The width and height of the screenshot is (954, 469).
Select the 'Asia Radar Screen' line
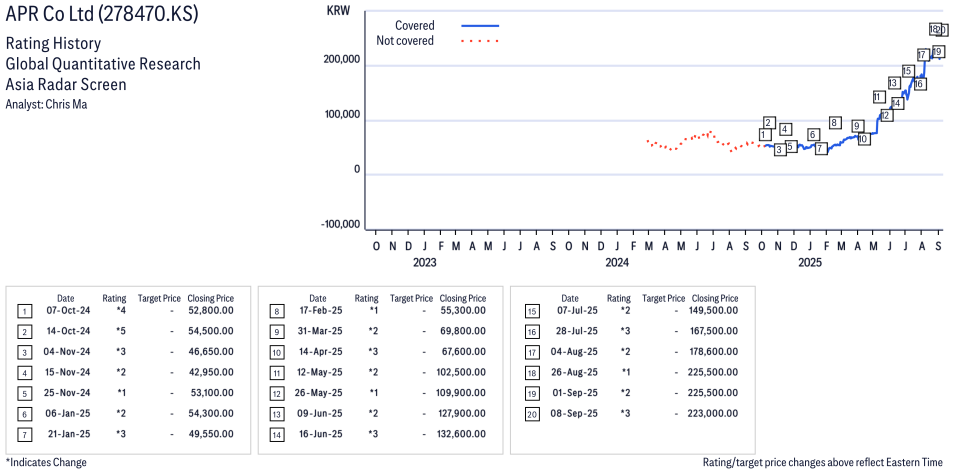pos(66,84)
